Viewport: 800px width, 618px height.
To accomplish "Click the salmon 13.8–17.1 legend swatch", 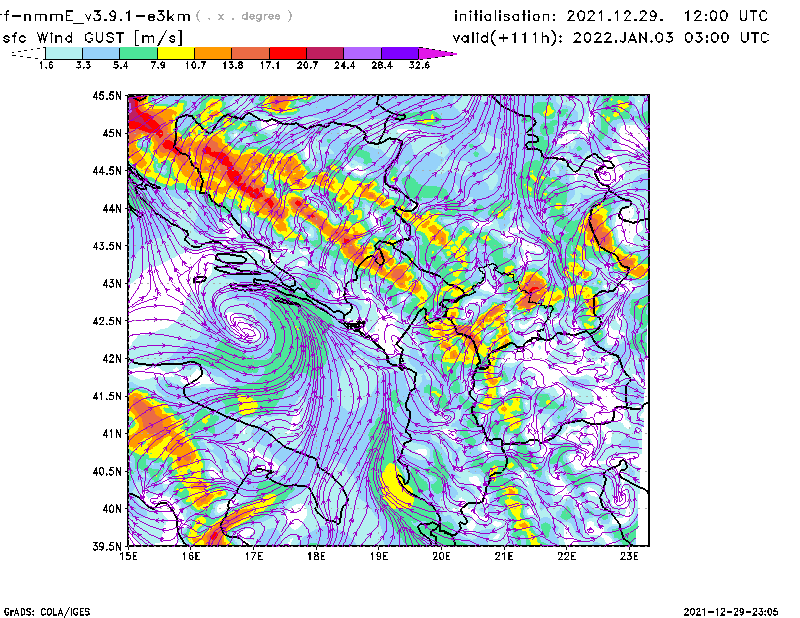I will (x=251, y=53).
